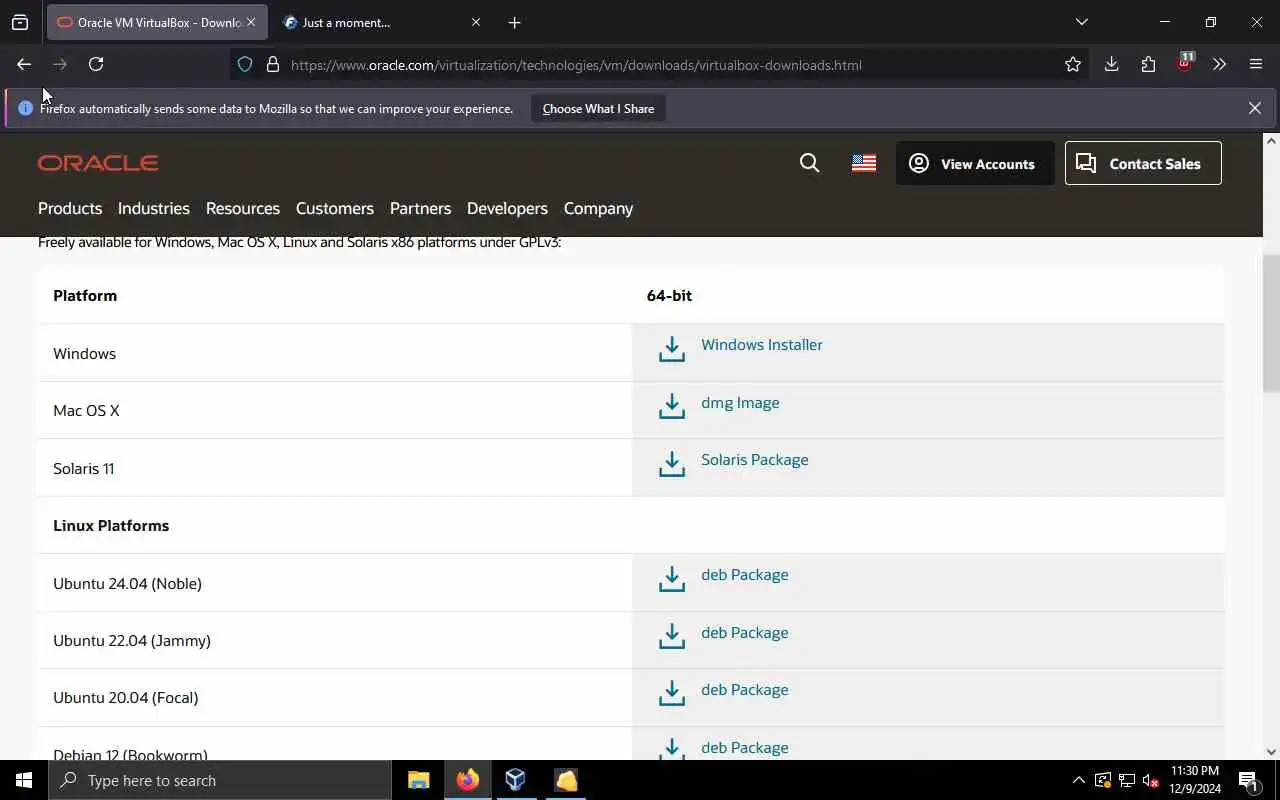Show hidden system tray icons
Screen dimensions: 1280x800
(1078, 780)
